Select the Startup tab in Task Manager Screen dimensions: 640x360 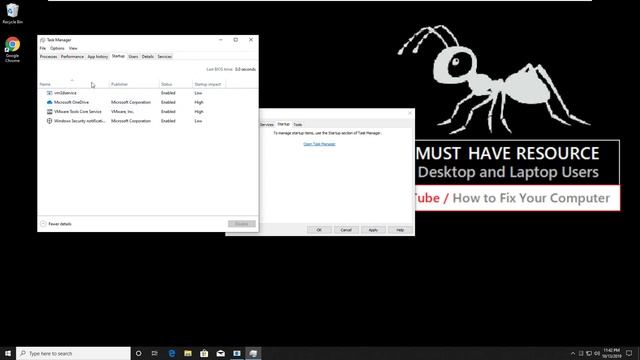(118, 56)
